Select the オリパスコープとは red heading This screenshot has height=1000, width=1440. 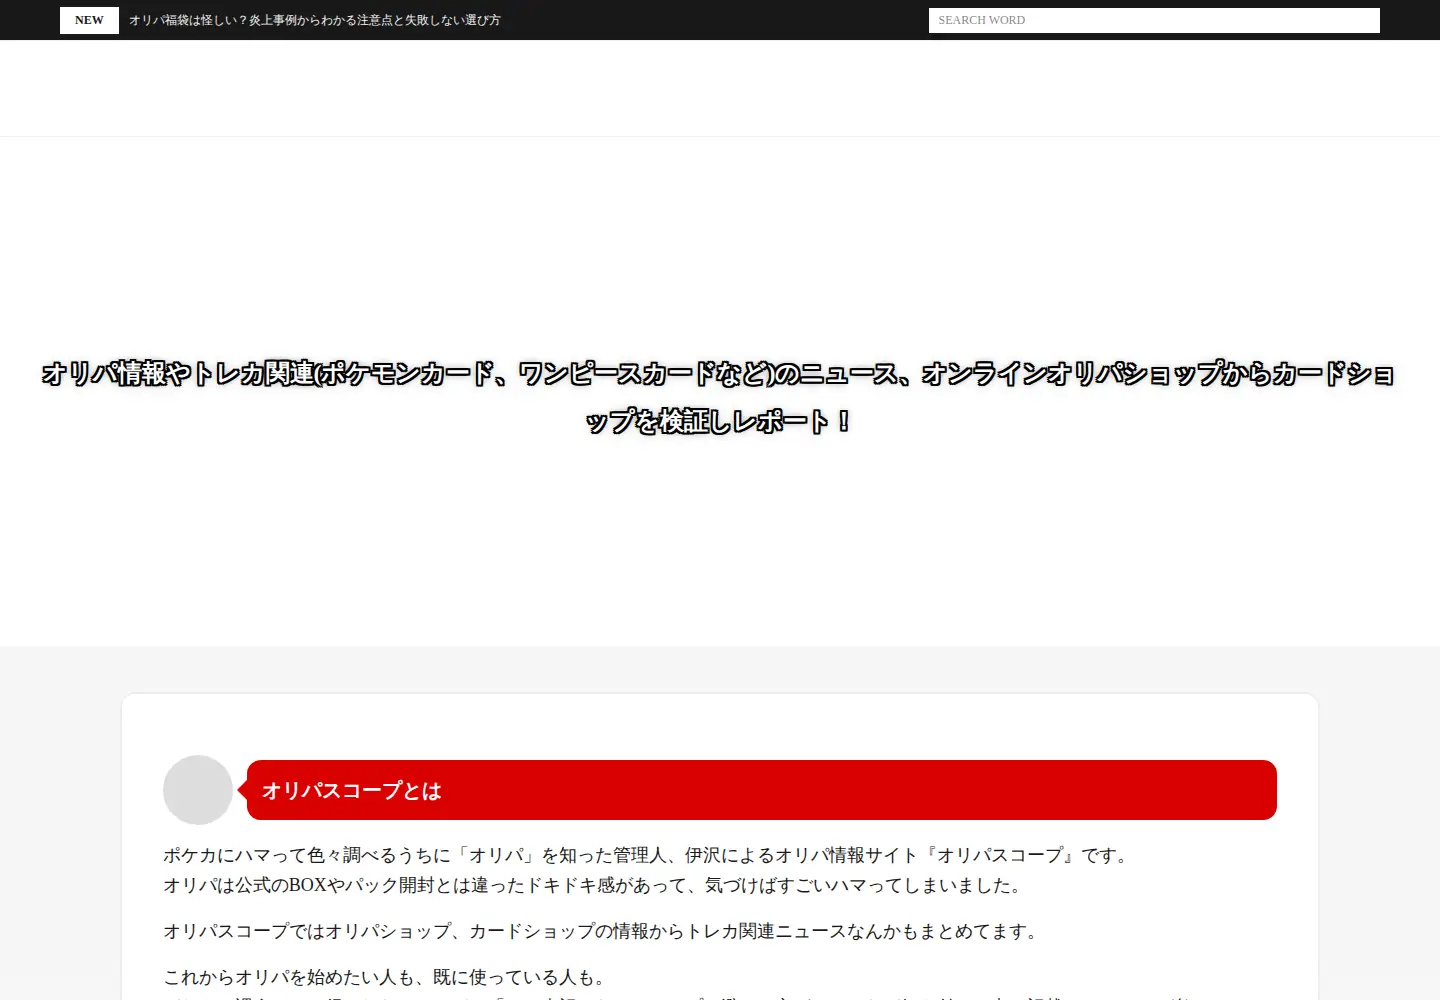762,790
